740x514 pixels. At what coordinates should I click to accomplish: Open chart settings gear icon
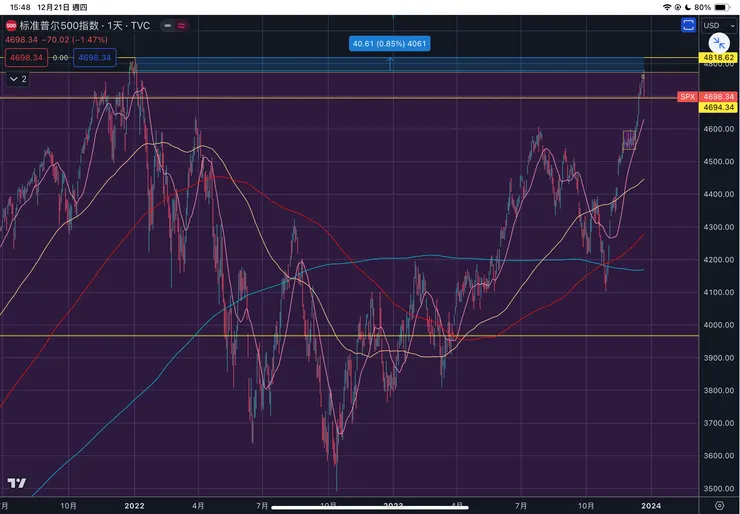click(x=719, y=506)
